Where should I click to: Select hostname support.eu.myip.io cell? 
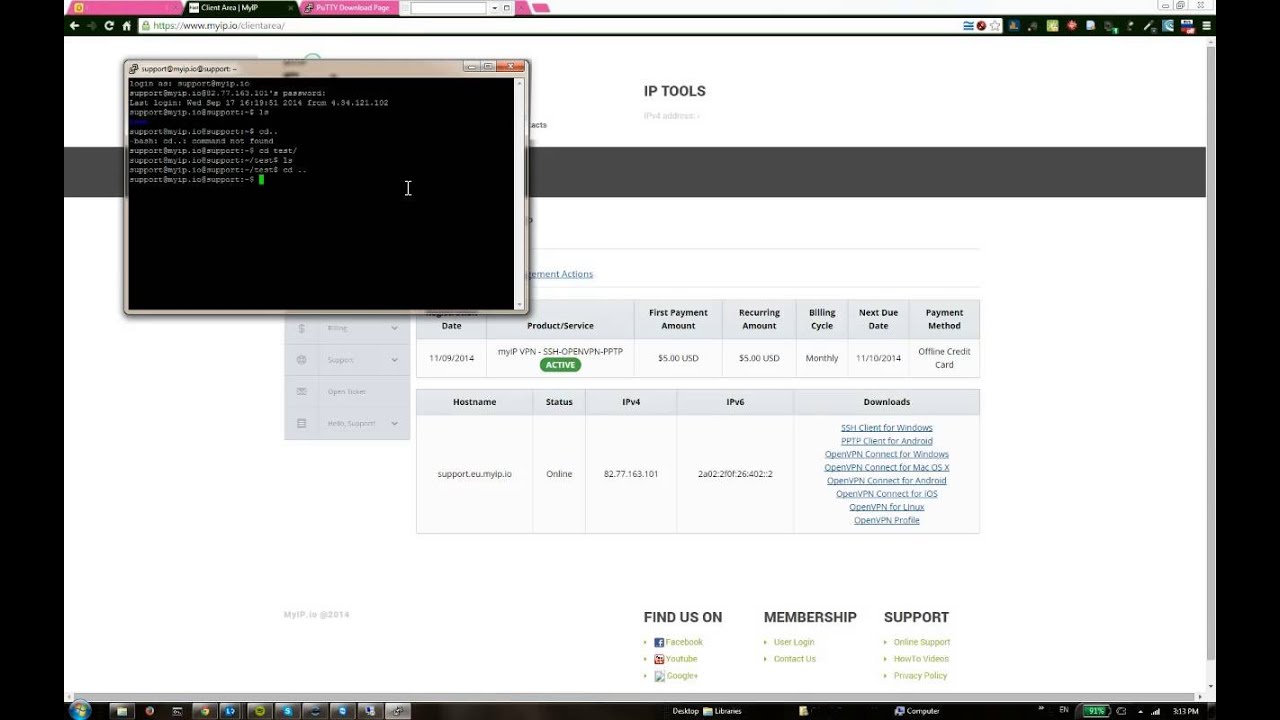point(474,474)
